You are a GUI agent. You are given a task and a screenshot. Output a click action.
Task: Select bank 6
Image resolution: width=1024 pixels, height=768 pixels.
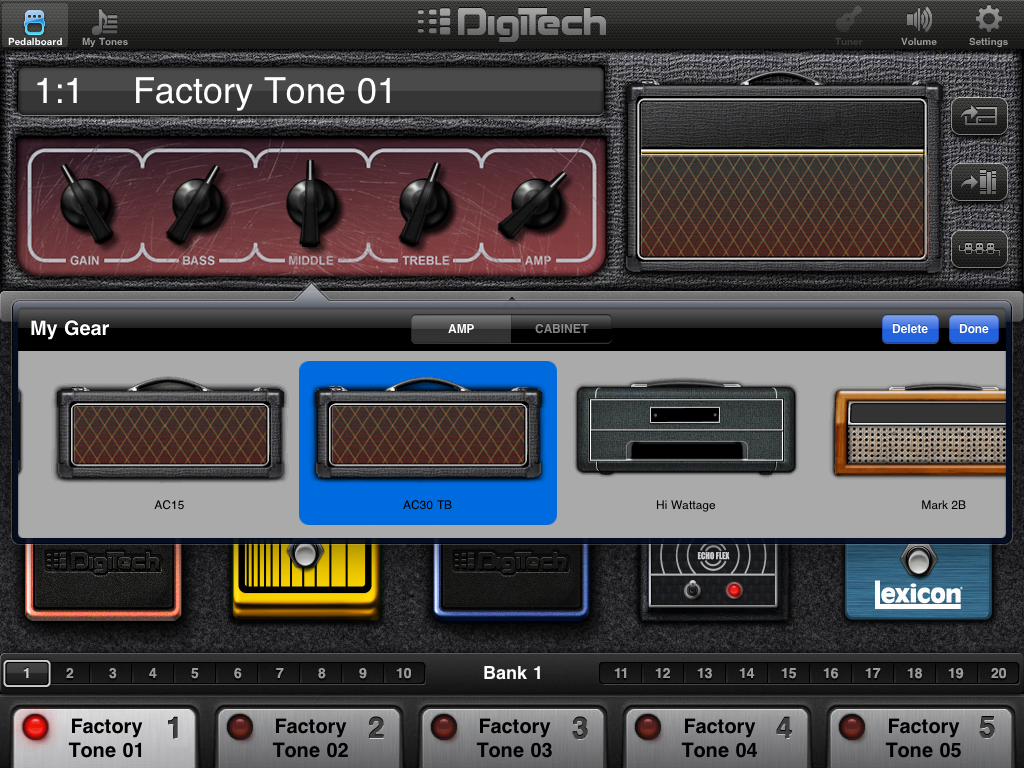point(238,673)
